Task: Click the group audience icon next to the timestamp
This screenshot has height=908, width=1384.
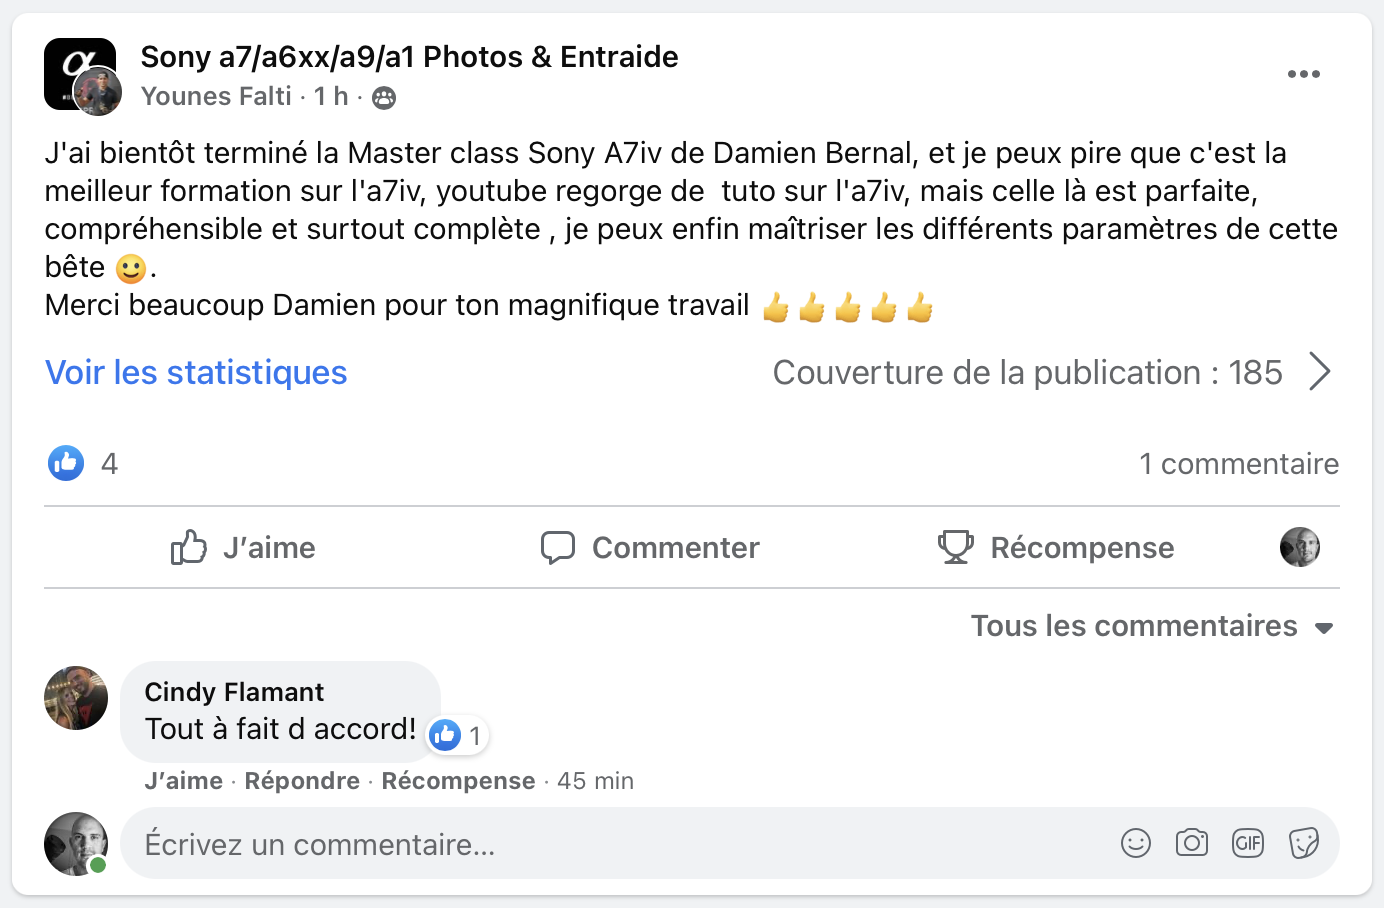Action: coord(383,97)
